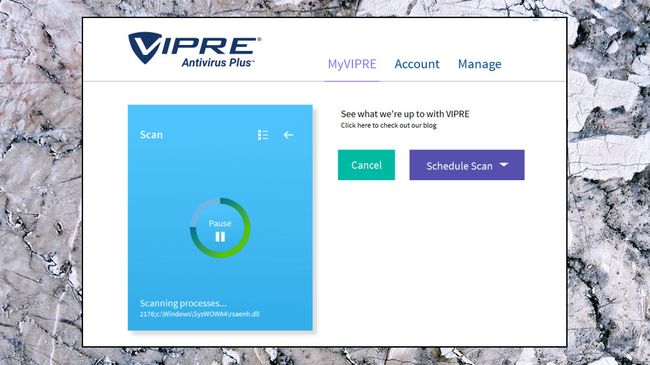The image size is (650, 365).
Task: Expand the Schedule Scan dropdown arrow
Action: 504,165
